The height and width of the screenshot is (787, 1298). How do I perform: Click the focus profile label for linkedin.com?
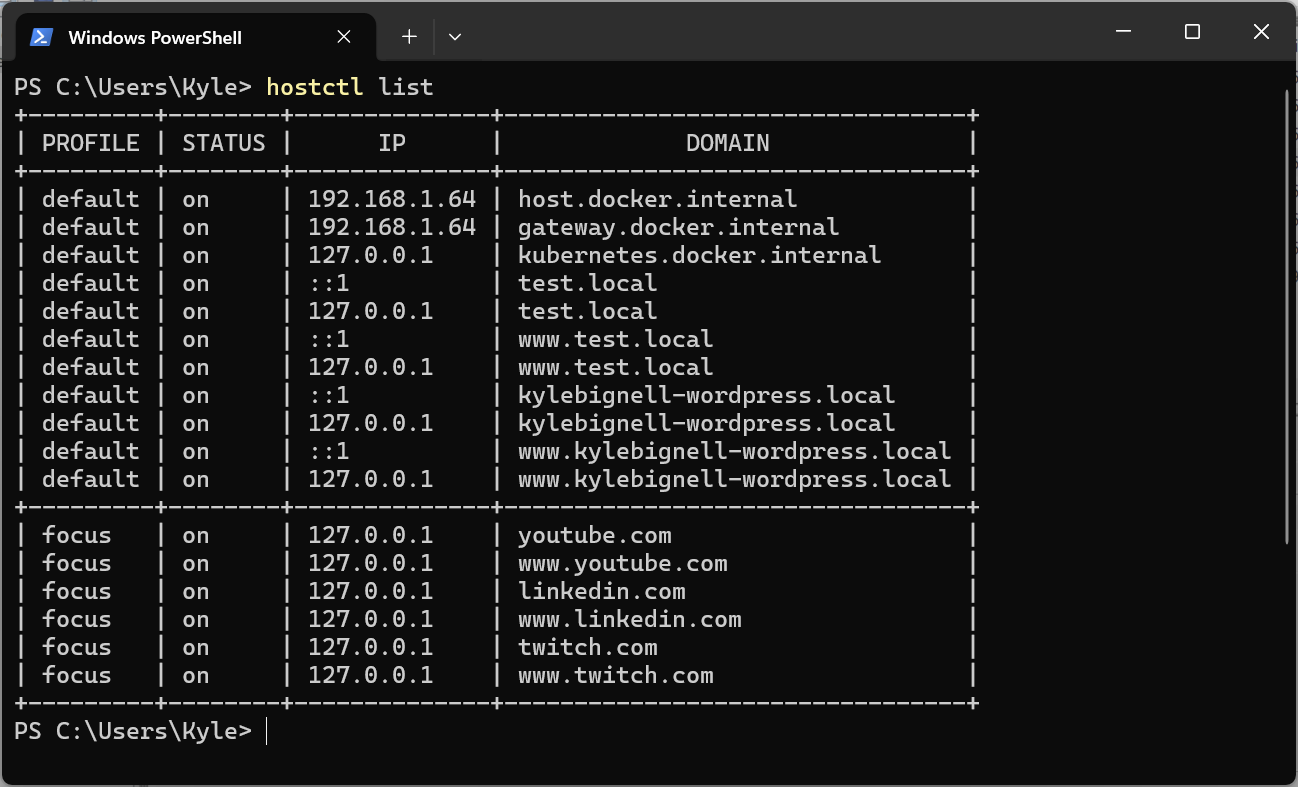(x=77, y=591)
